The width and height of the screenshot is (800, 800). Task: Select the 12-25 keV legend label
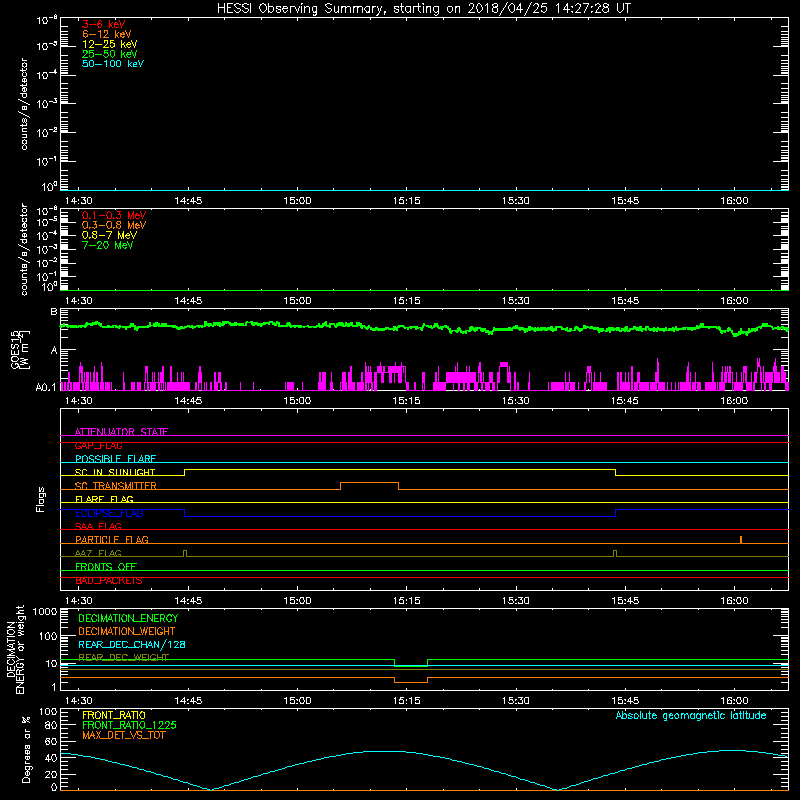(x=110, y=44)
